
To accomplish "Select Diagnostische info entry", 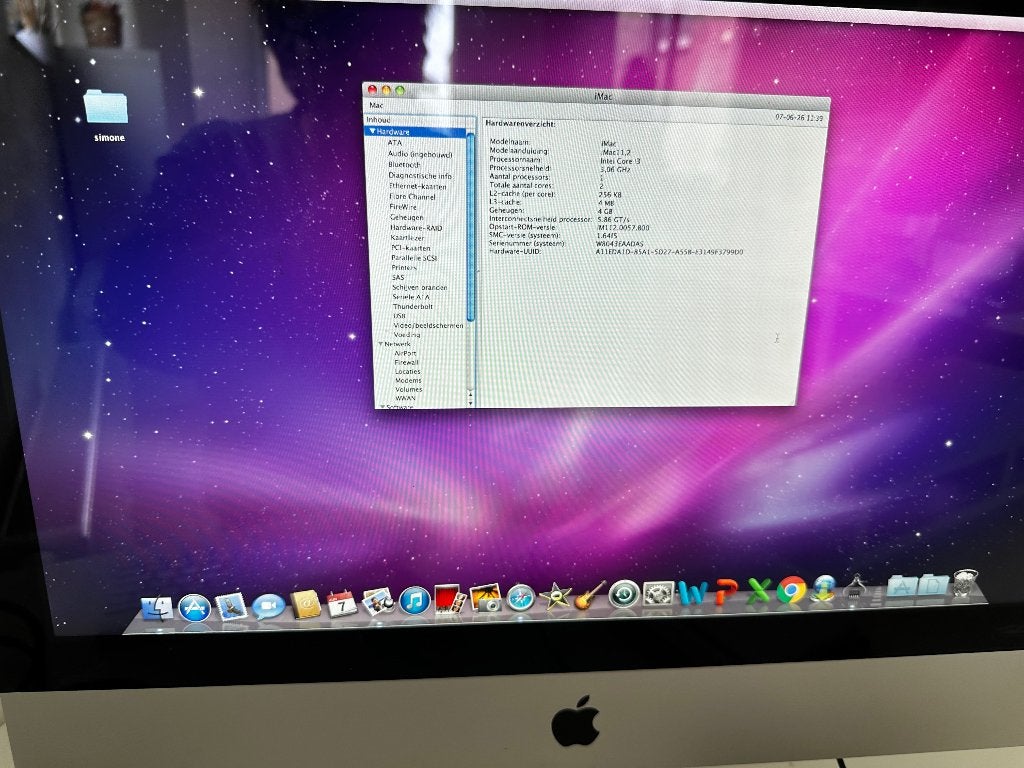I will click(x=420, y=176).
